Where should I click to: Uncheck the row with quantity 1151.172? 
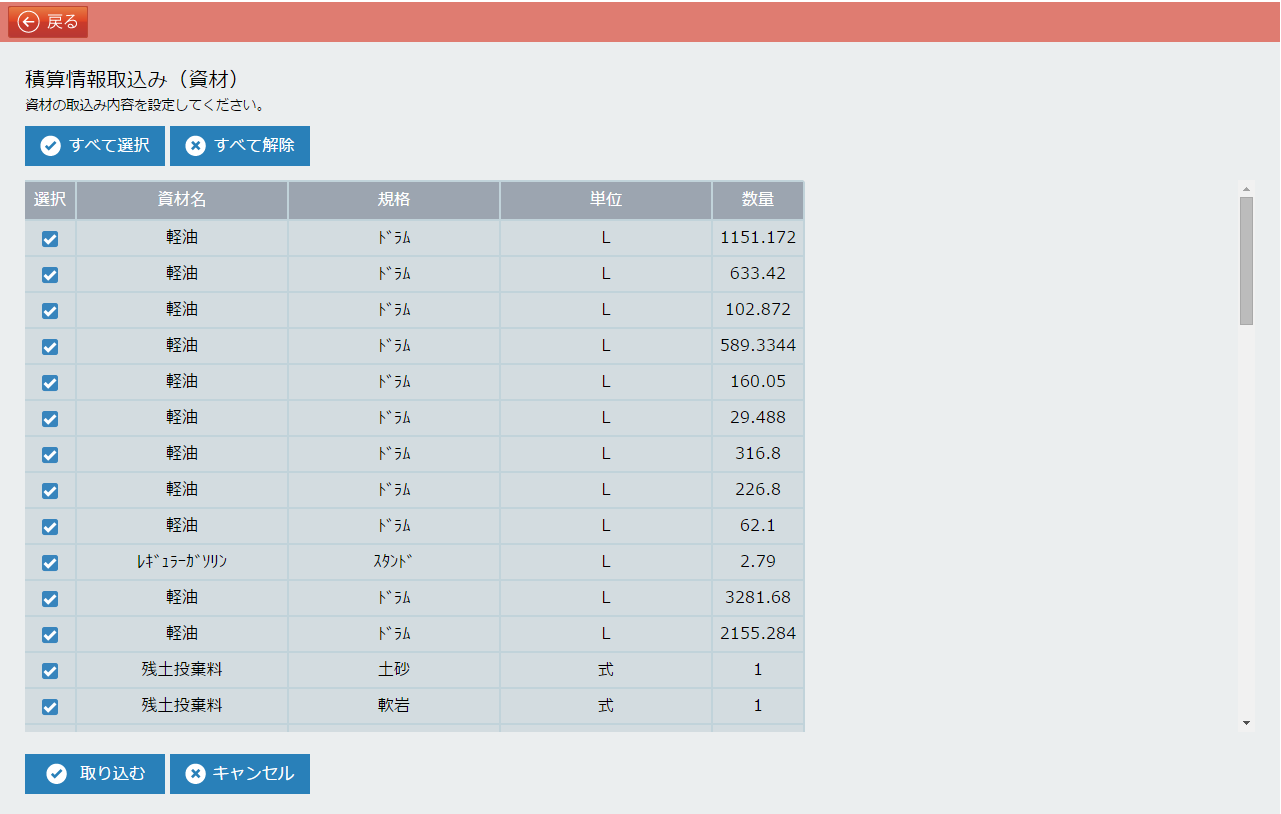(50, 239)
